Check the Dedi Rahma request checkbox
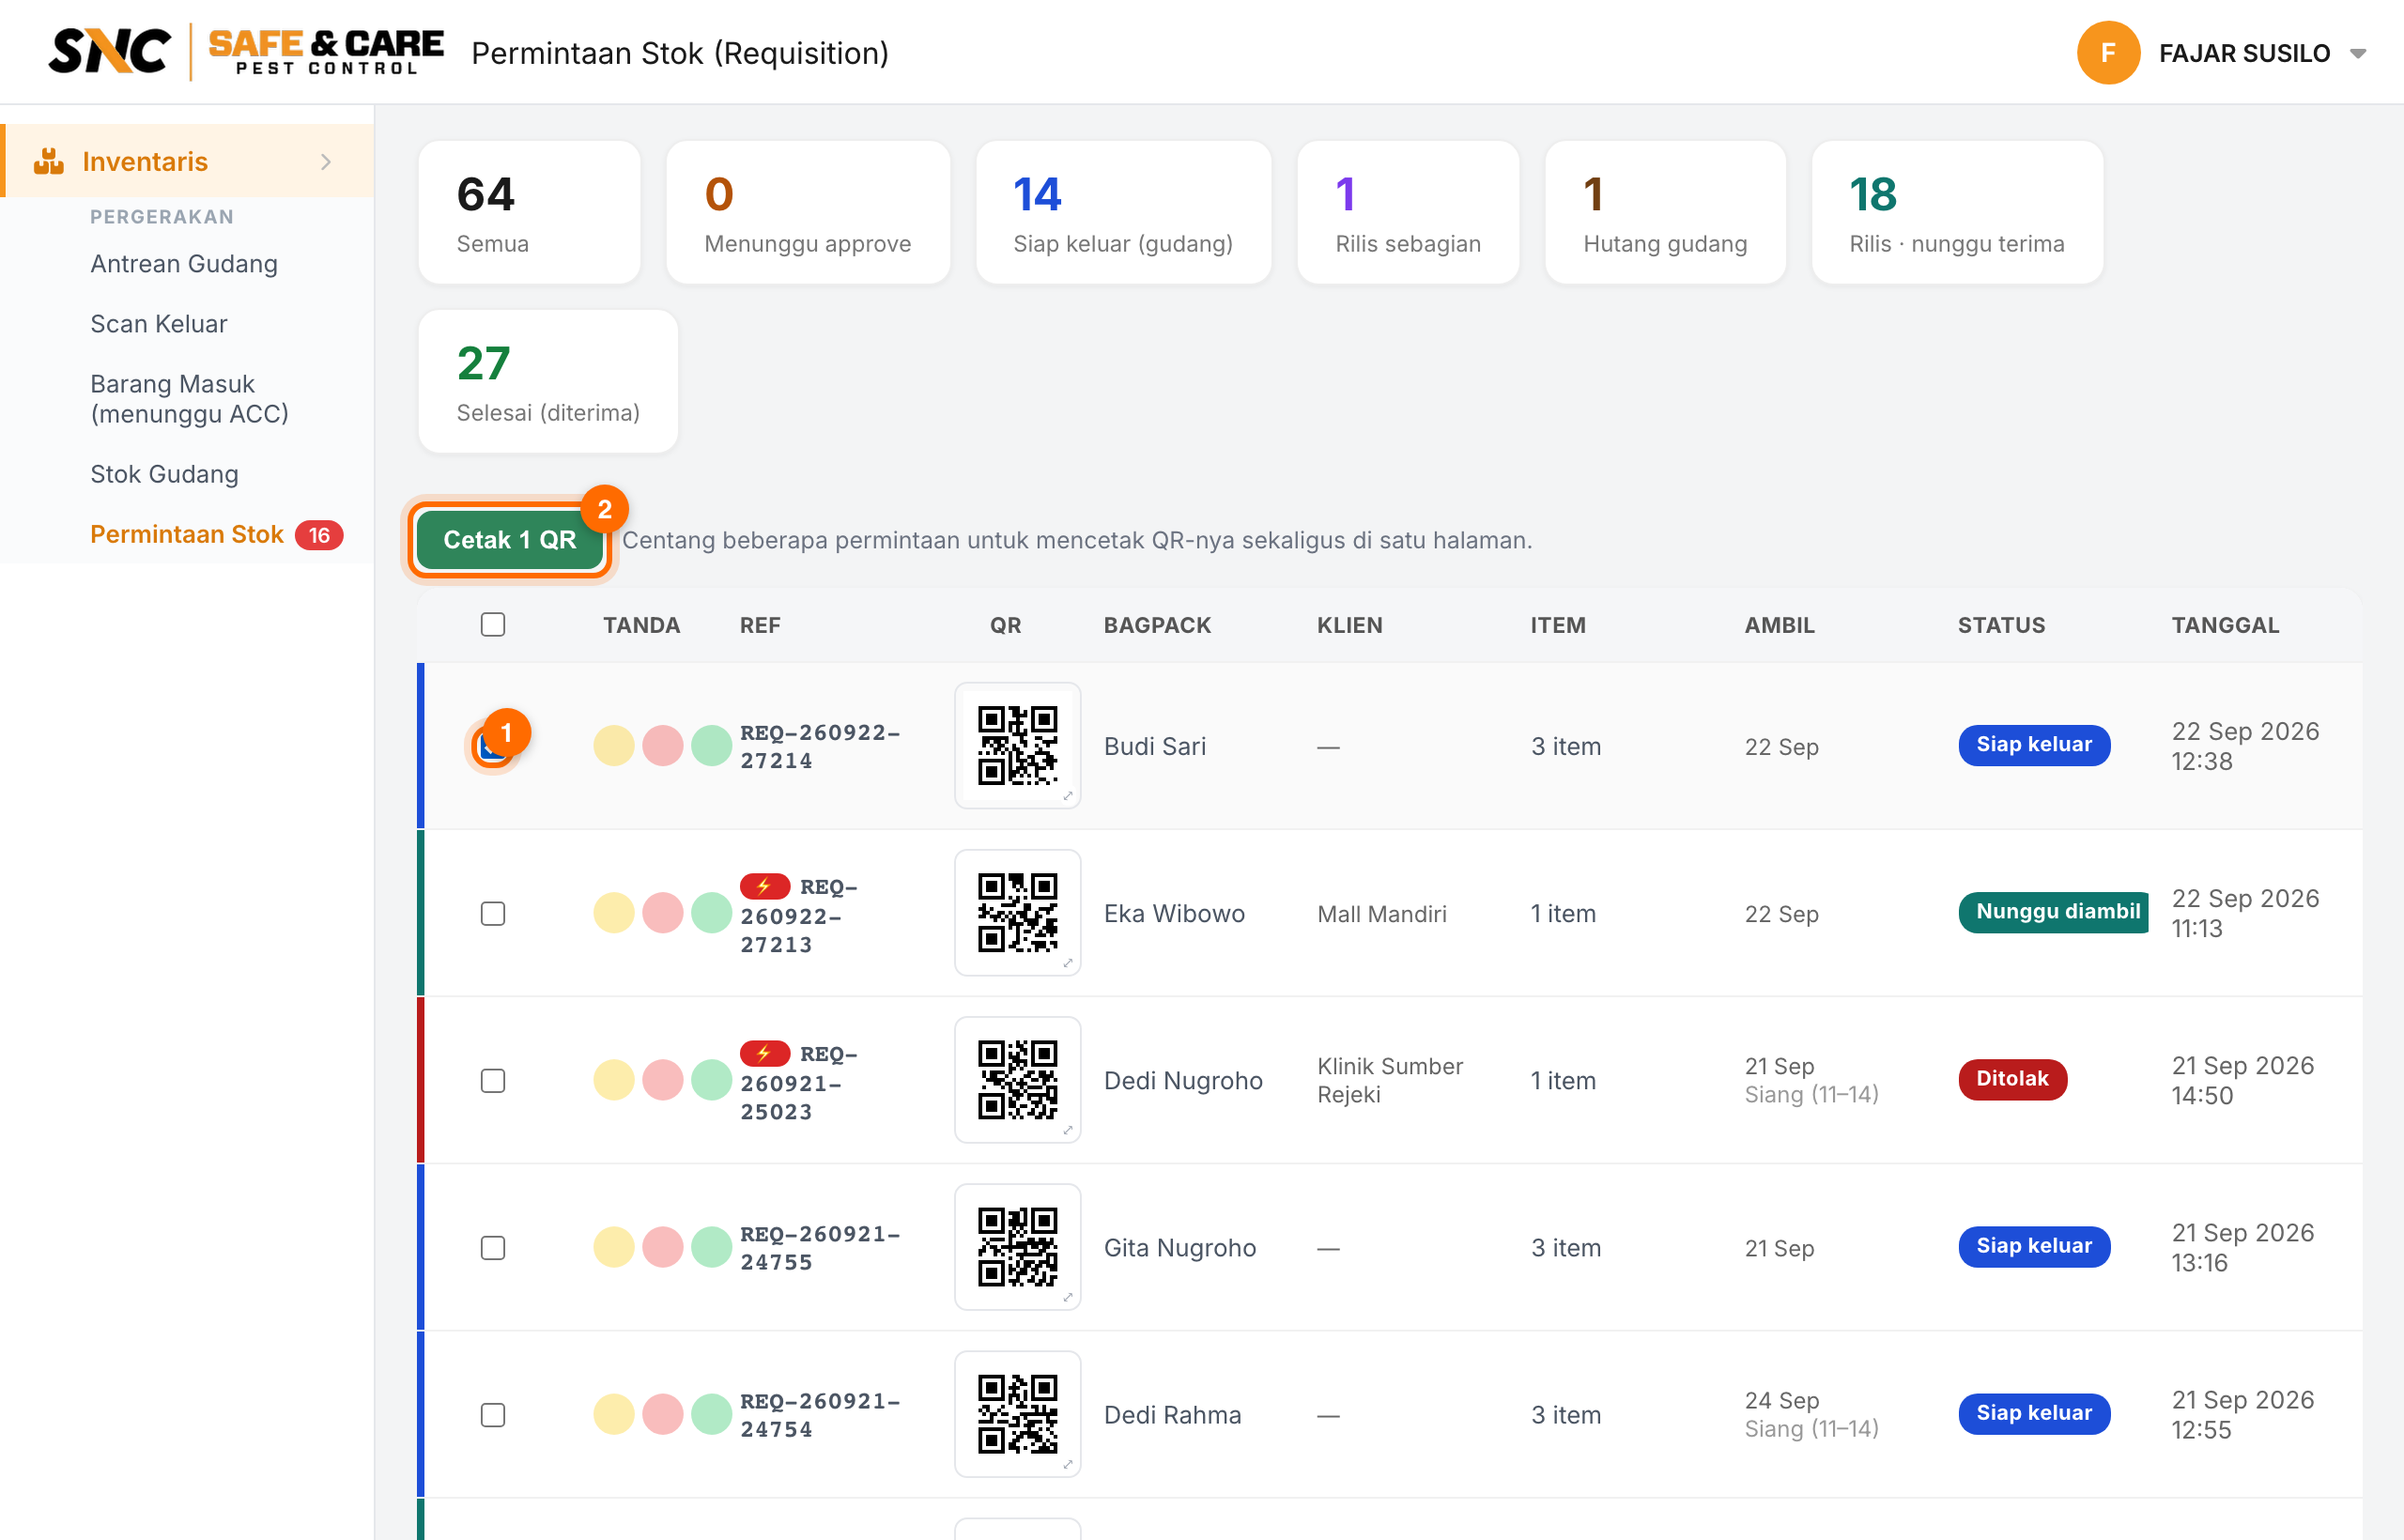 click(x=493, y=1415)
